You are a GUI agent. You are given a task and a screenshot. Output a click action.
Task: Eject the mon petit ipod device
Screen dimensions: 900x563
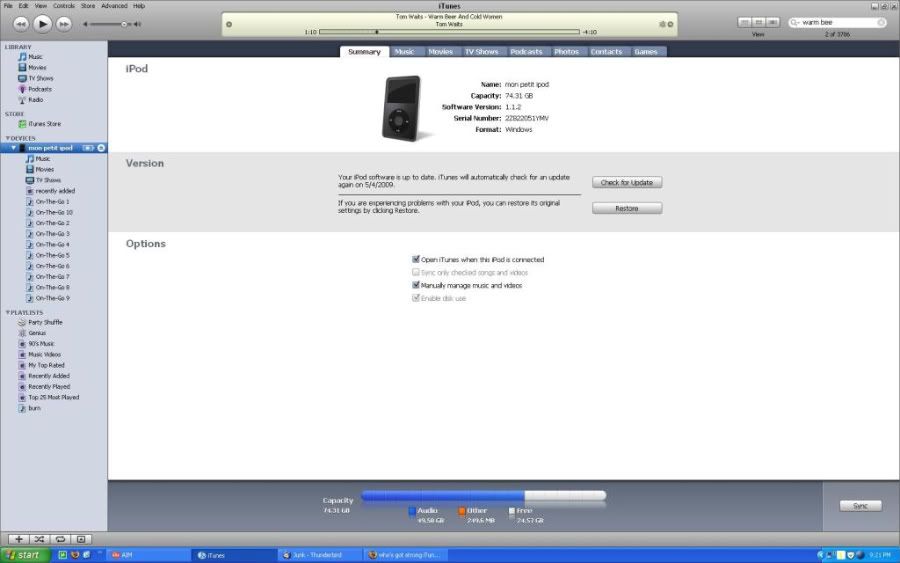[x=101, y=148]
